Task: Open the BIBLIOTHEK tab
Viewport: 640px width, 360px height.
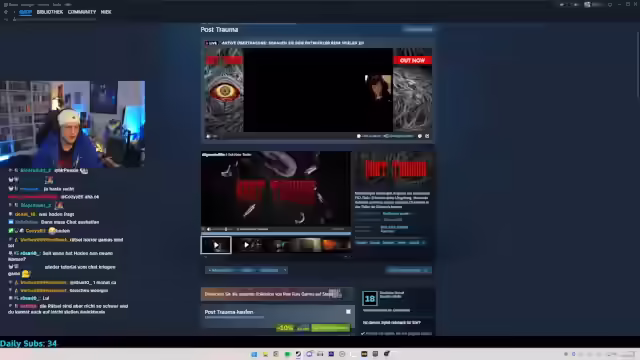Action: 50,12
